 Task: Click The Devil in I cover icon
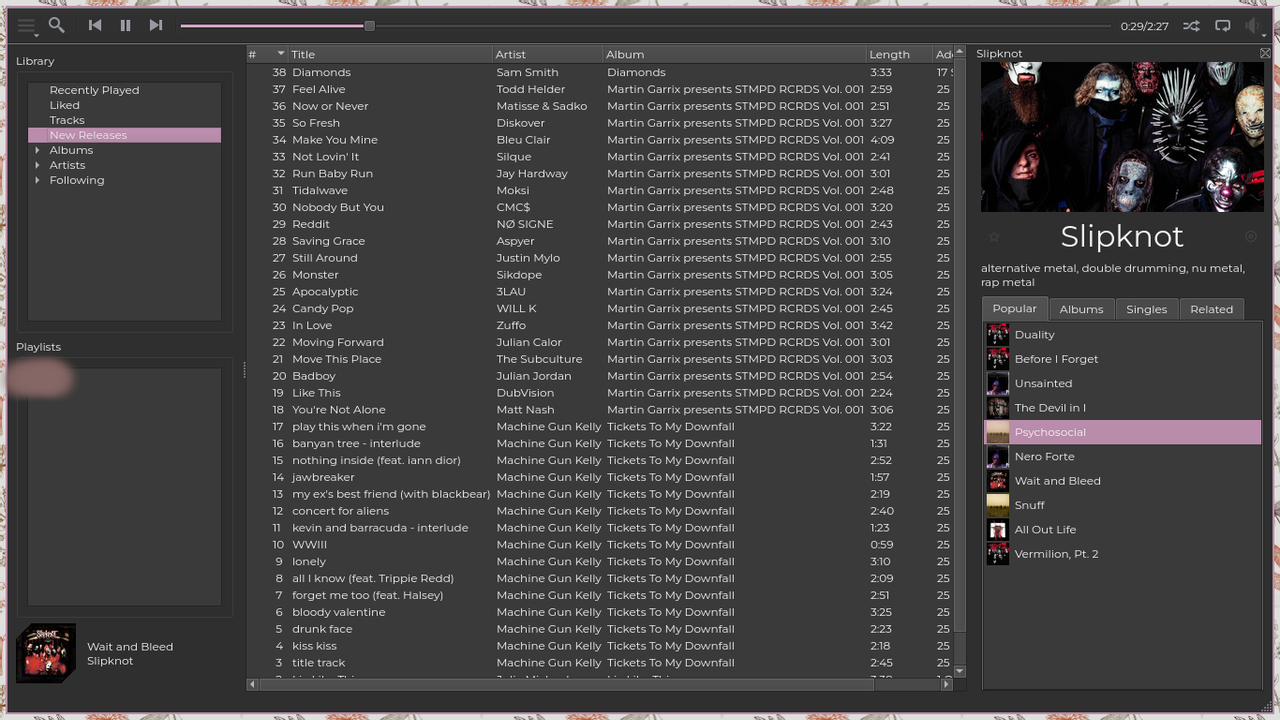point(998,408)
